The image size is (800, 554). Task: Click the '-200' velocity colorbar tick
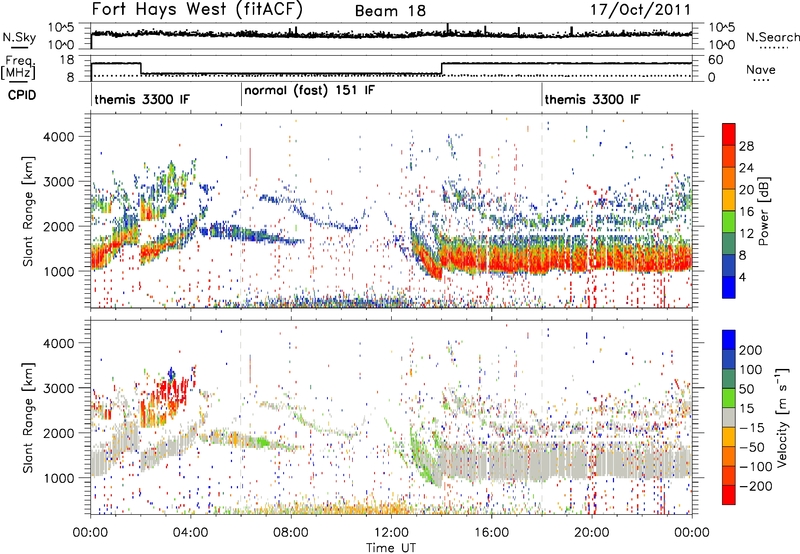click(x=755, y=486)
